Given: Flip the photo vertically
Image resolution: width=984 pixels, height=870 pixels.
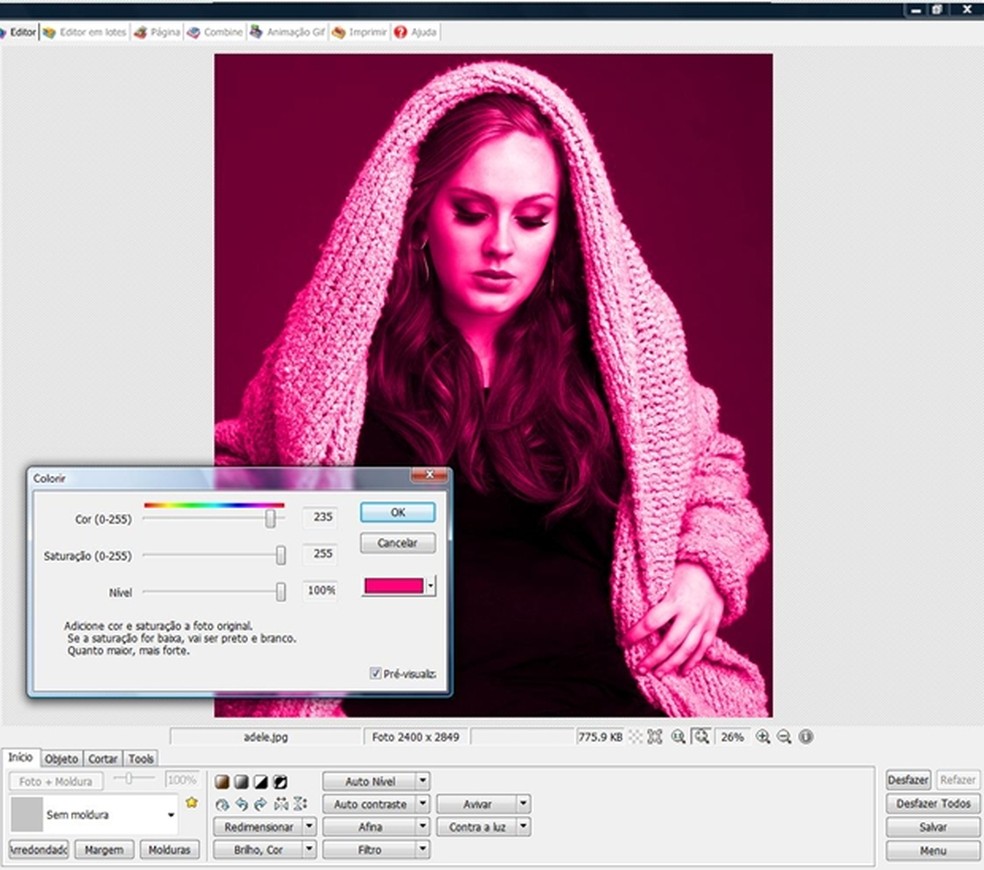Looking at the screenshot, I should (x=301, y=804).
